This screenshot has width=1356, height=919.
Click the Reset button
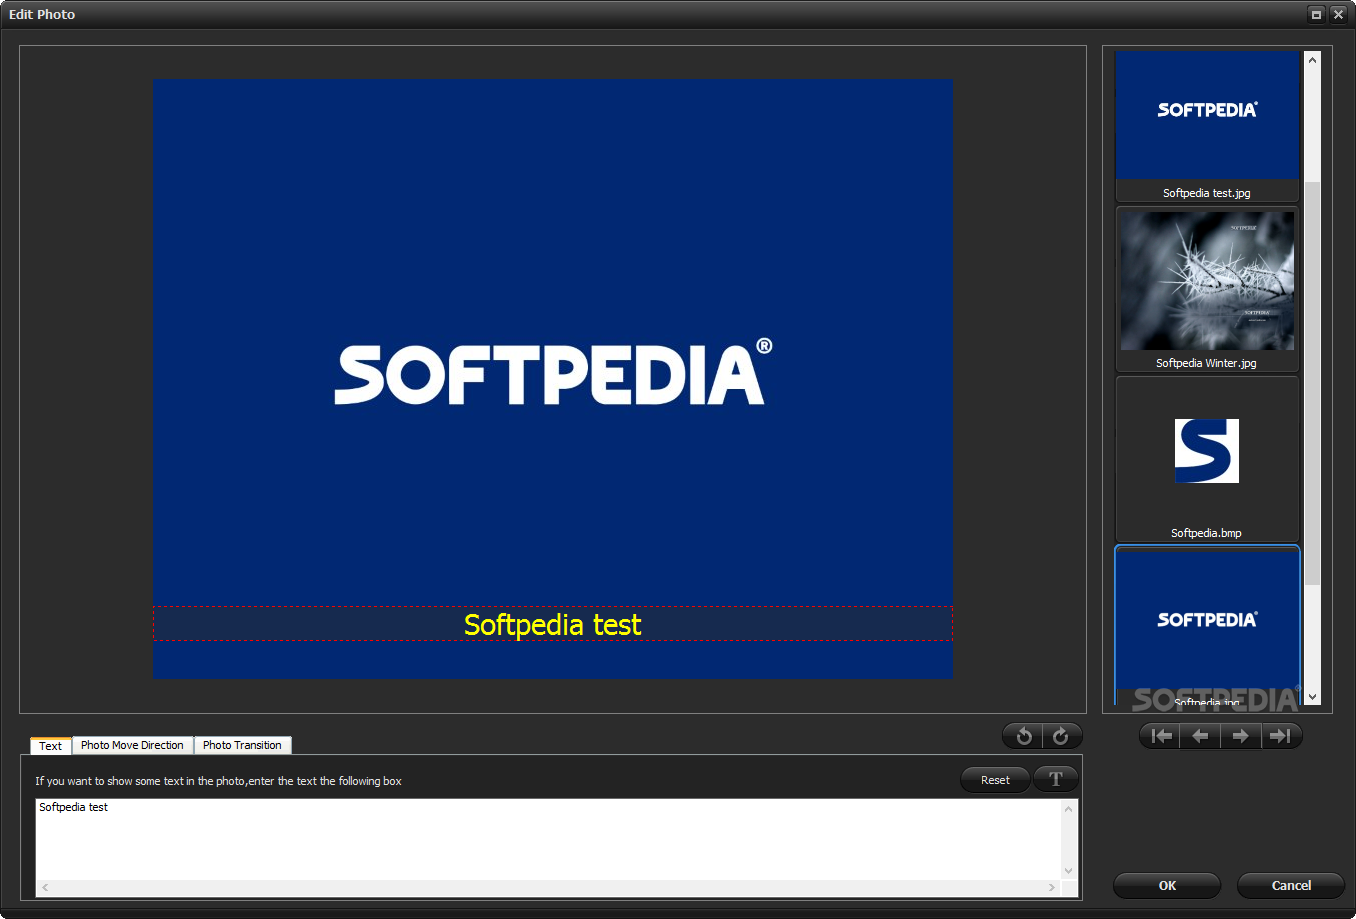pyautogui.click(x=995, y=780)
